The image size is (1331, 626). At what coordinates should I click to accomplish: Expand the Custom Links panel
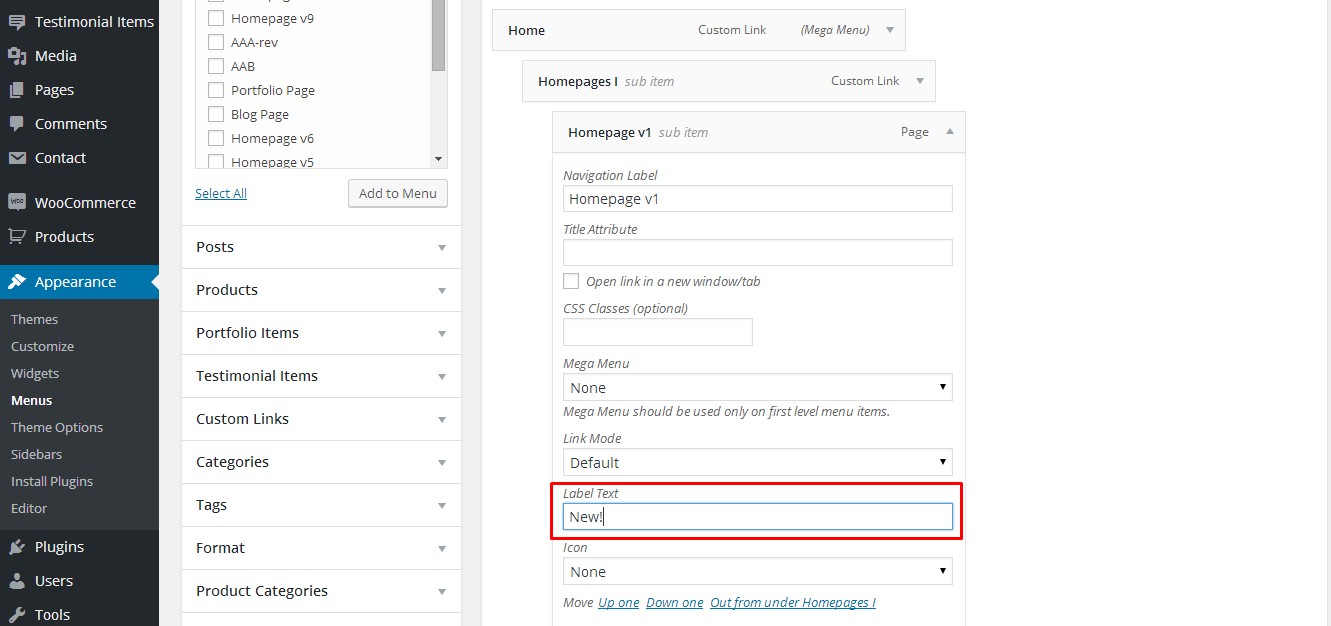(321, 419)
